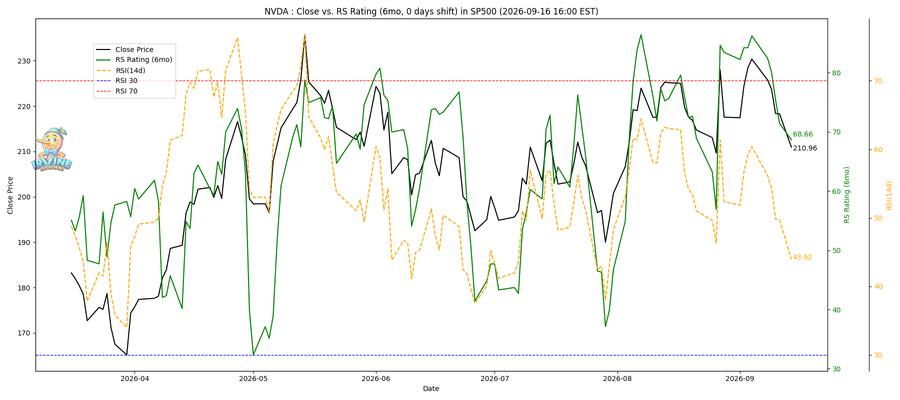Image resolution: width=900 pixels, height=400 pixels.
Task: Click the orange 40 tick on the RSI axis
Action: pos(878,286)
